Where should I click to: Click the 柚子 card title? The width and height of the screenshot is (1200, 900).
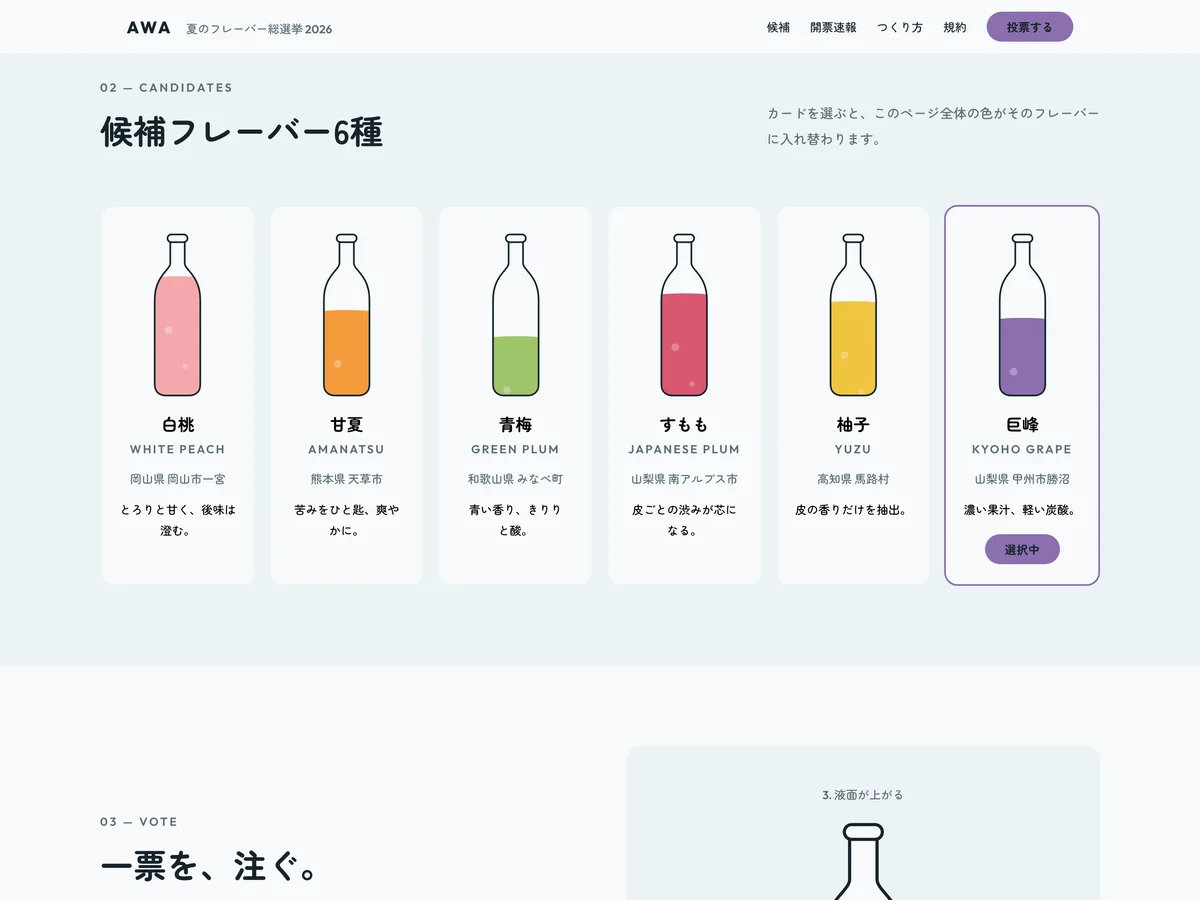coord(853,424)
